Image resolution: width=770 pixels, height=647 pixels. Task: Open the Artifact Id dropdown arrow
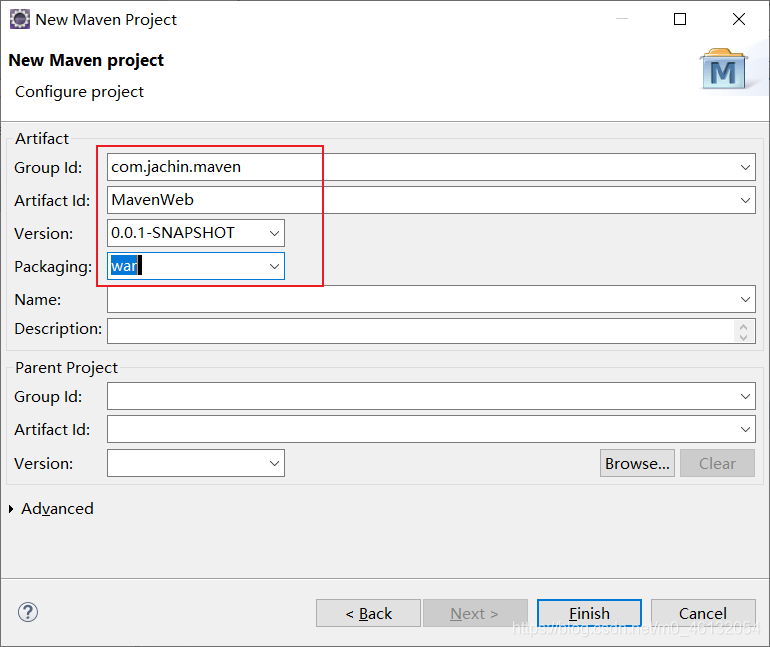pyautogui.click(x=746, y=200)
